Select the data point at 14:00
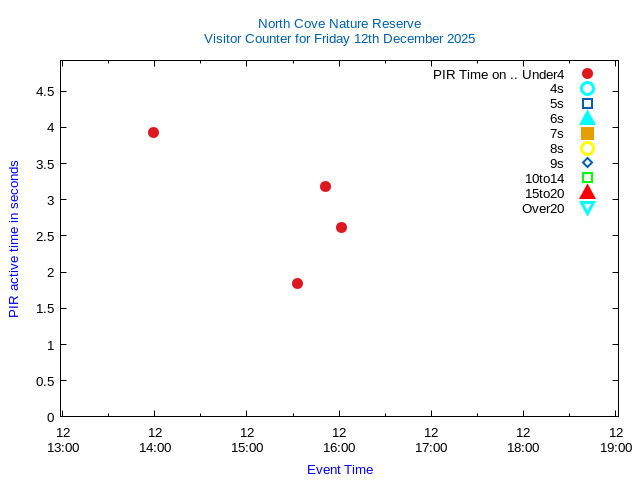The height and width of the screenshot is (480, 640). [x=153, y=132]
